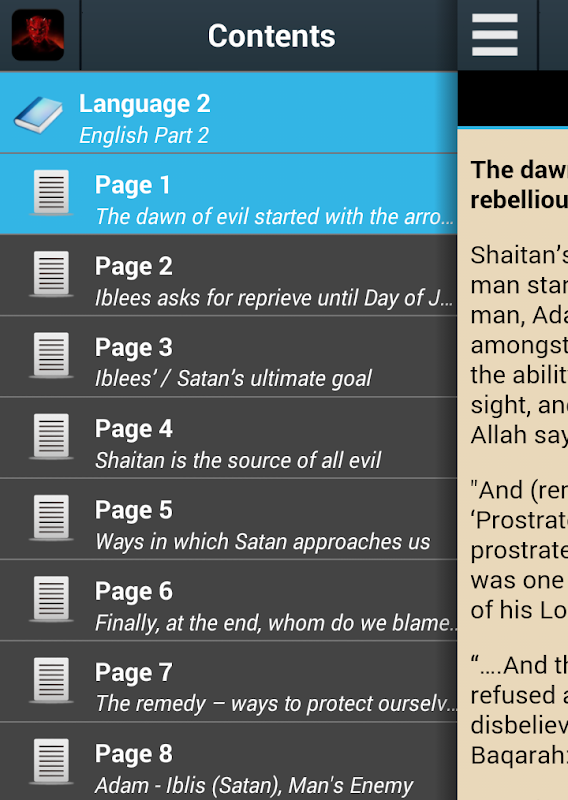The height and width of the screenshot is (800, 568).
Task: Tap the article text panel on the right
Action: 513,464
